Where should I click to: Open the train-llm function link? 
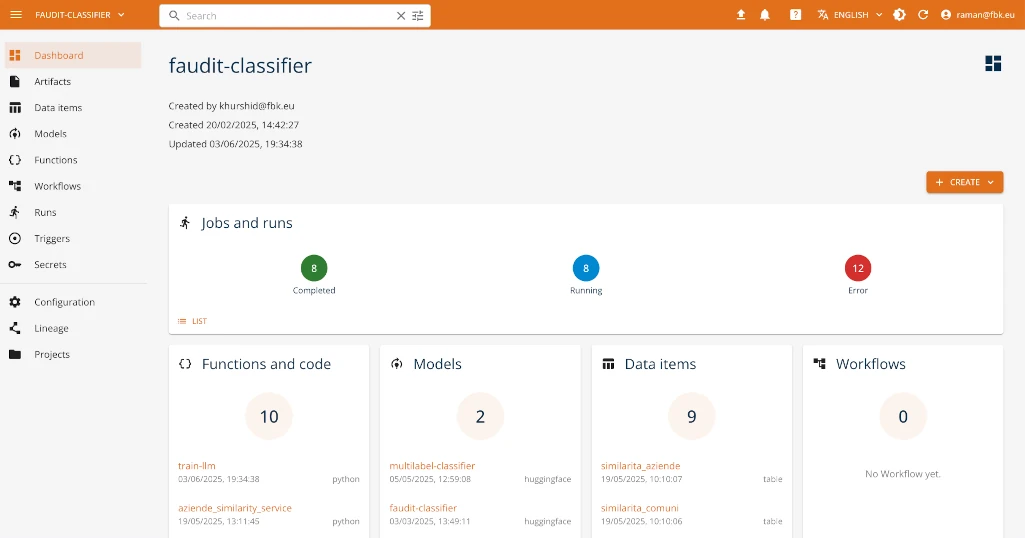[197, 466]
